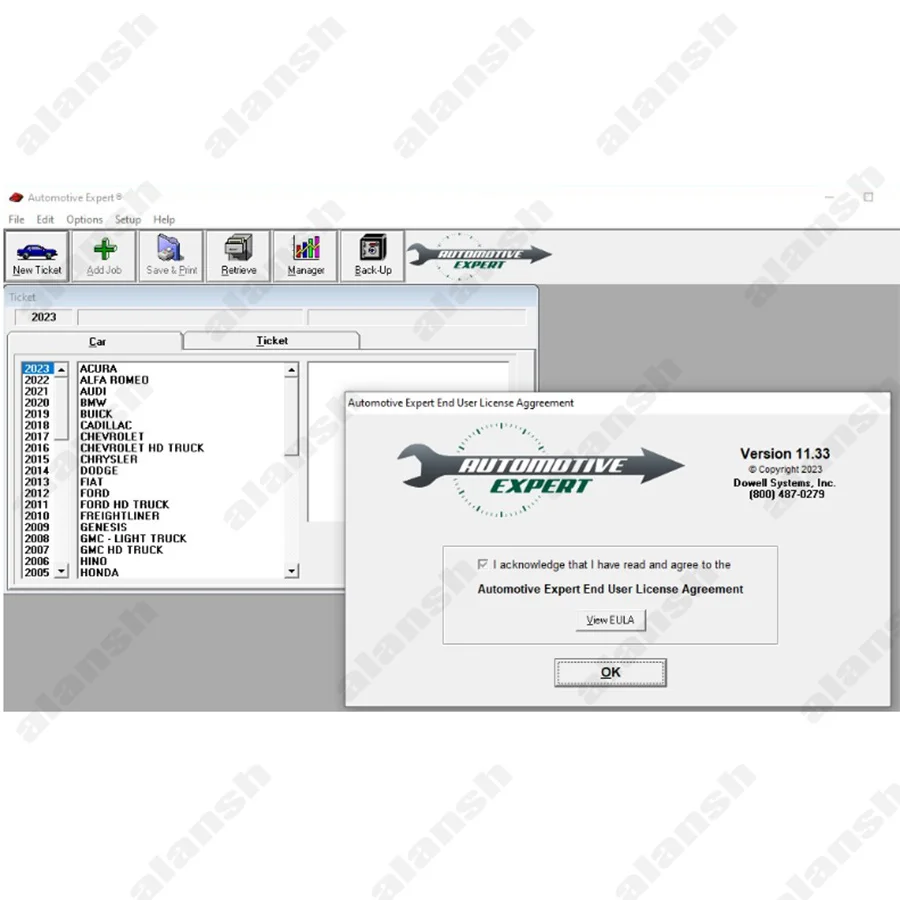
Task: Select CHEVROLET HD TRUCK make
Action: point(142,448)
